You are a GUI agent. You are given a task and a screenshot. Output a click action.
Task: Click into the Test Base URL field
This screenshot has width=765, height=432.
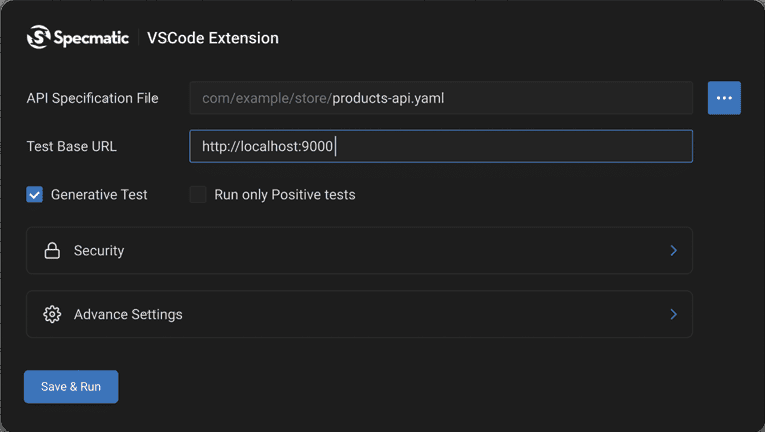pyautogui.click(x=500, y=146)
